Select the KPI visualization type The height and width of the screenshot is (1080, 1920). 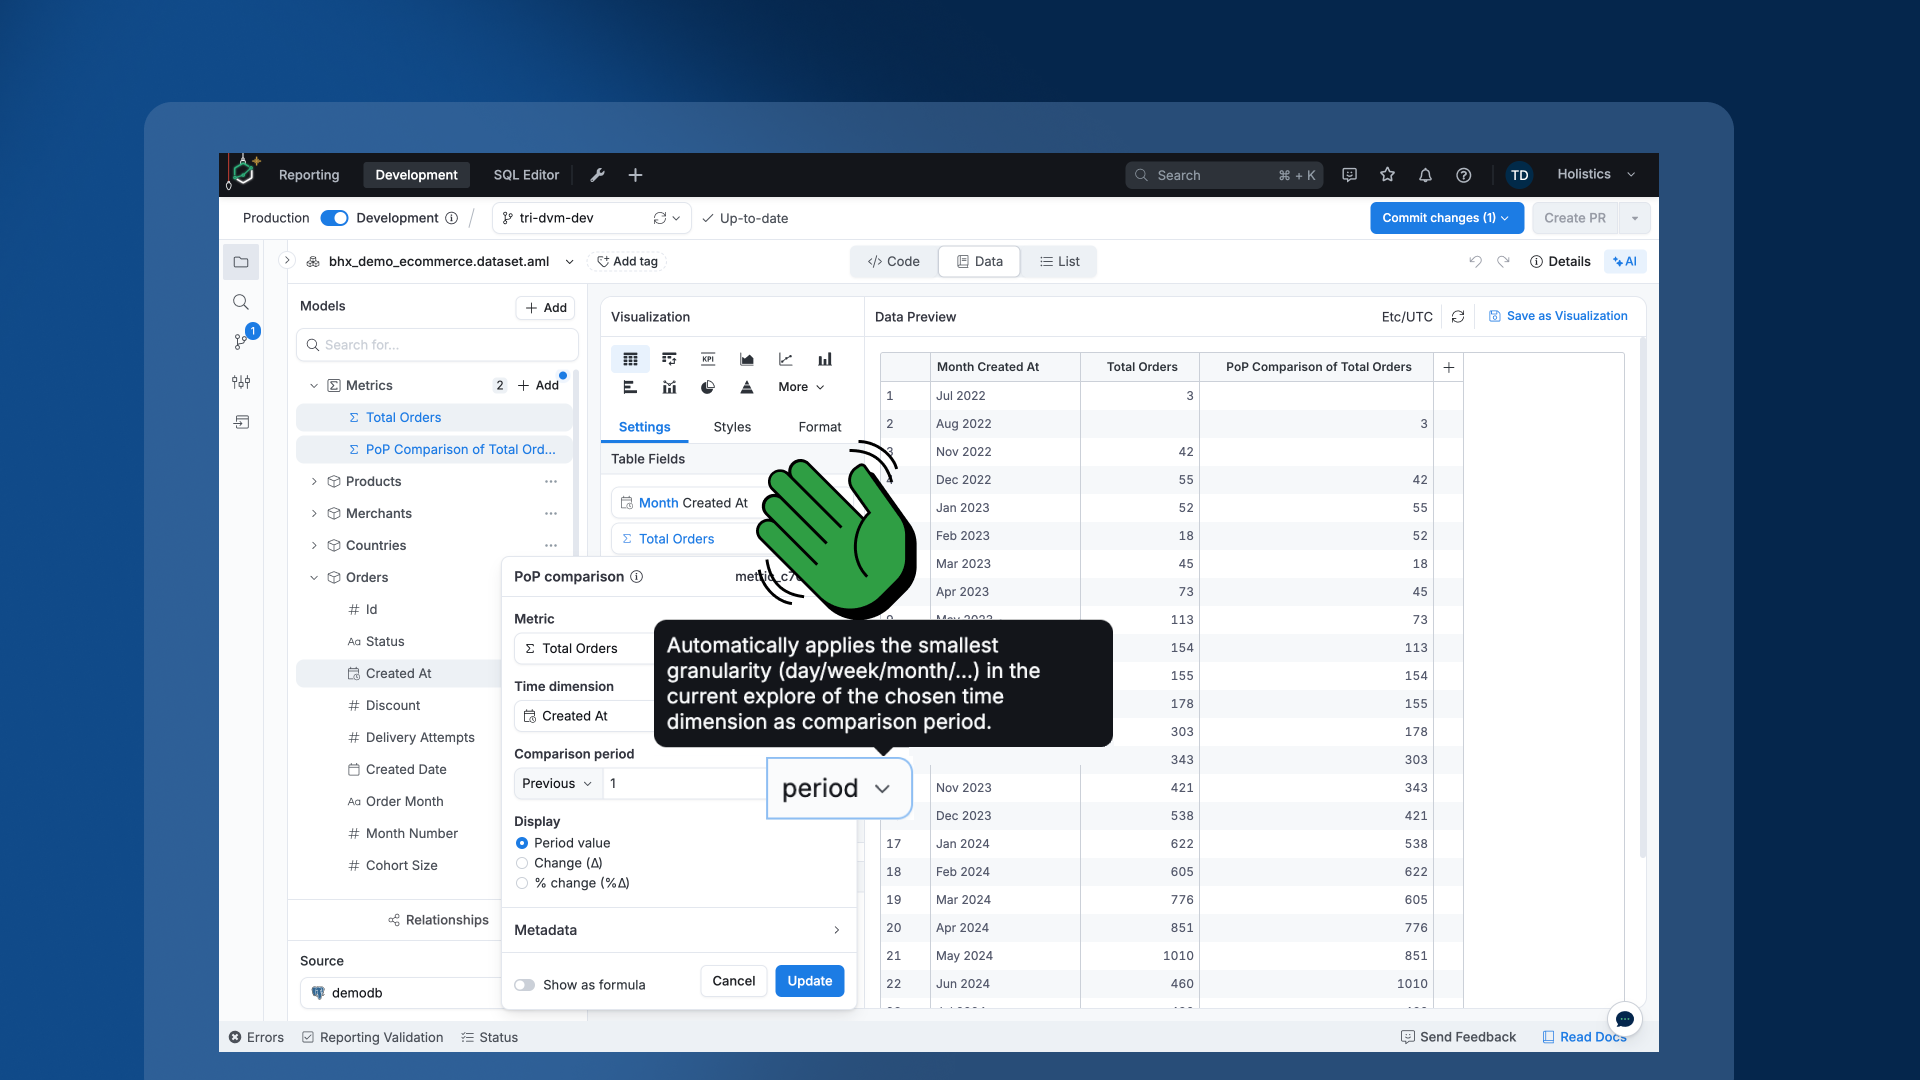pyautogui.click(x=708, y=359)
